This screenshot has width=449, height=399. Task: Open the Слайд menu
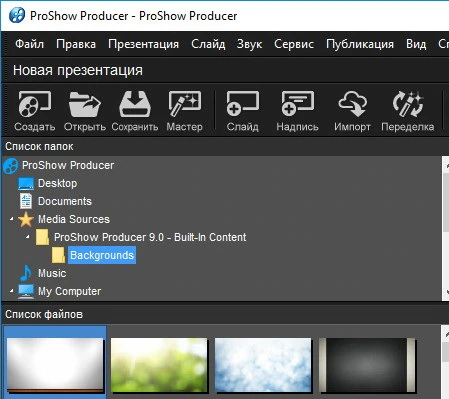208,44
